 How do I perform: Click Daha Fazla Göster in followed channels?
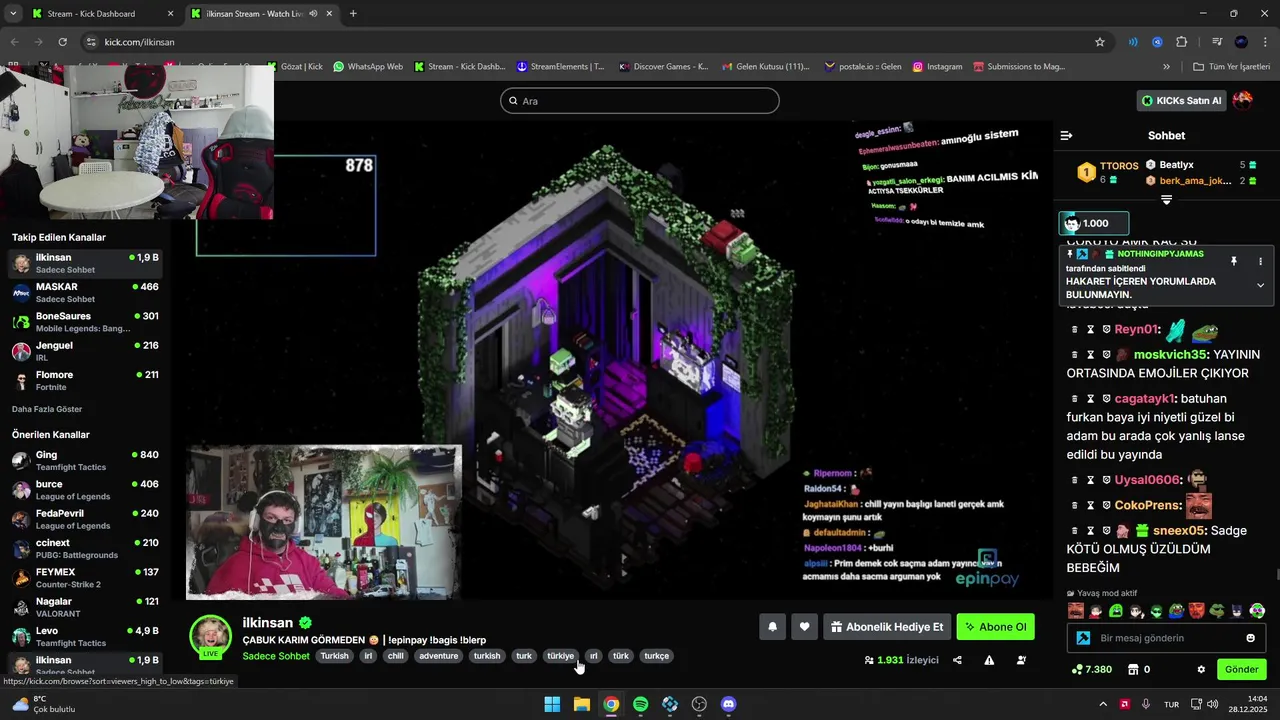pos(47,409)
